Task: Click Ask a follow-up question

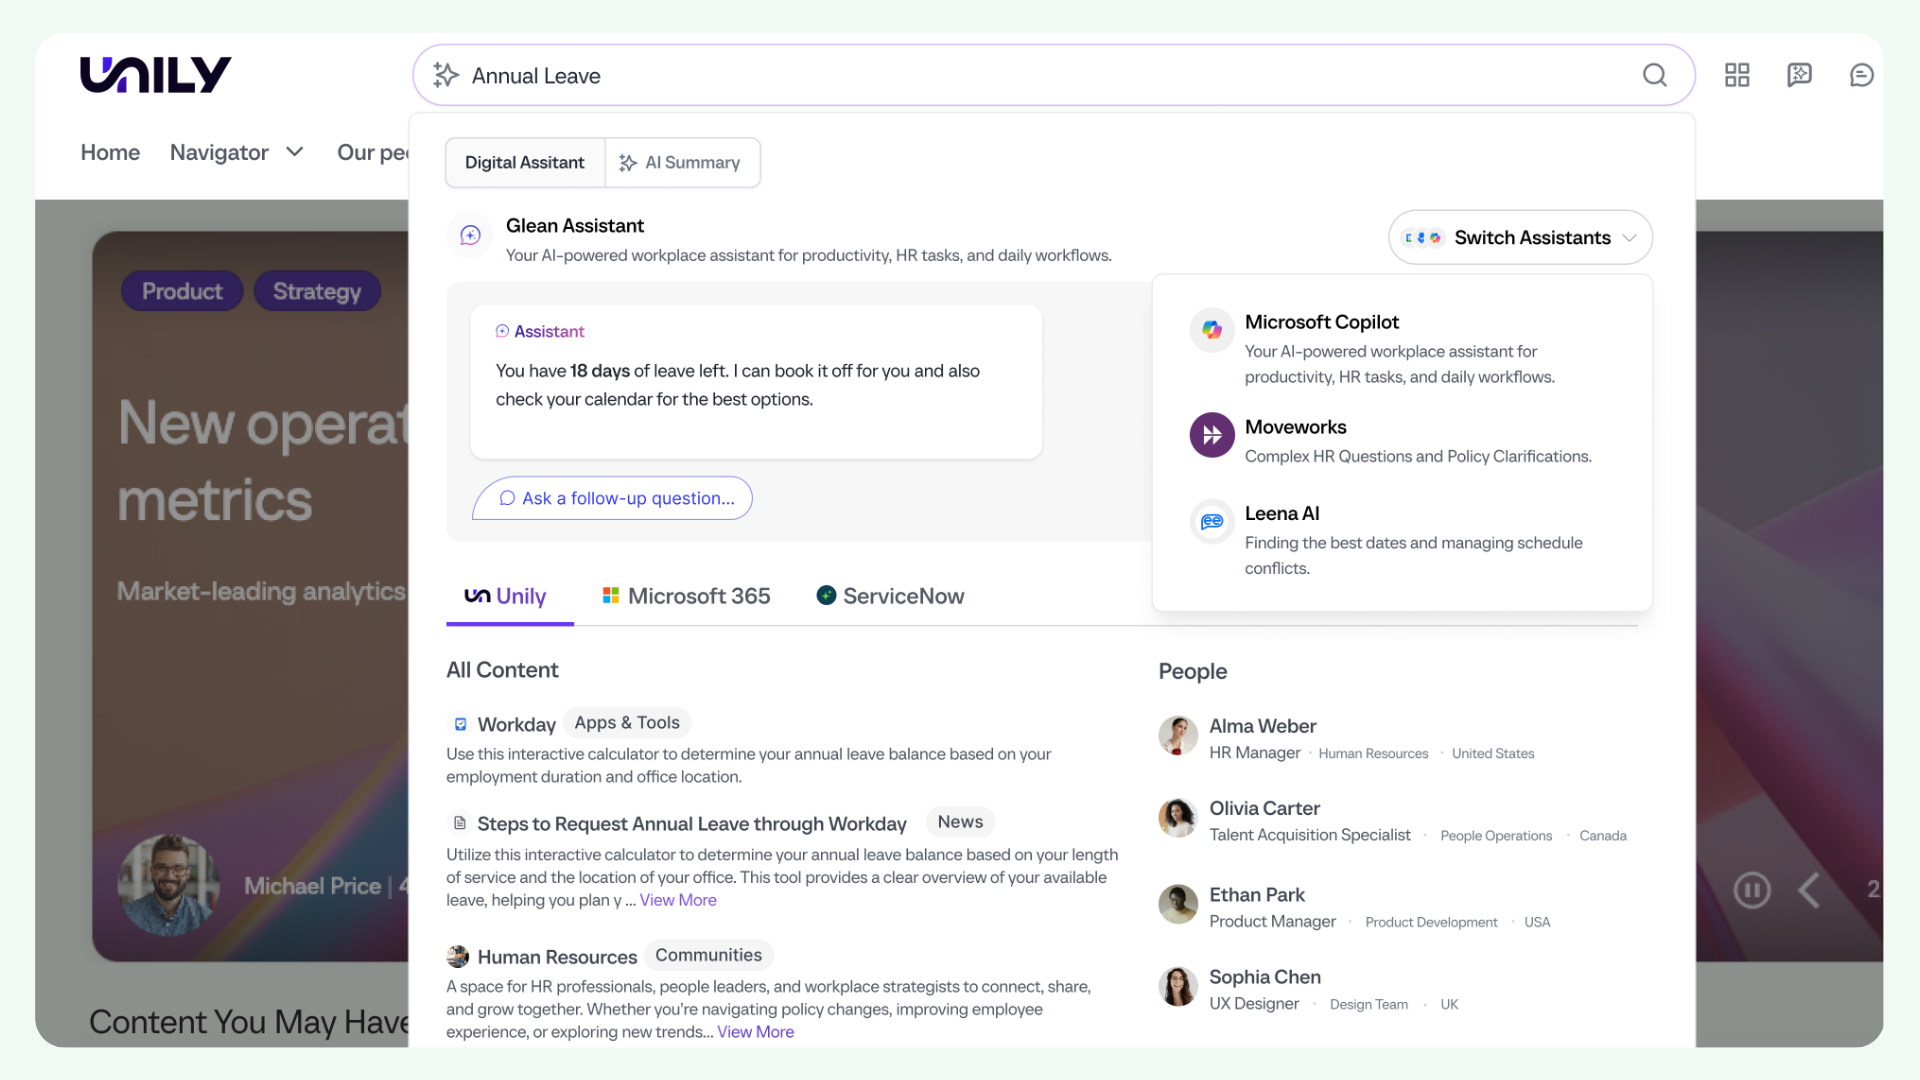Action: click(611, 498)
